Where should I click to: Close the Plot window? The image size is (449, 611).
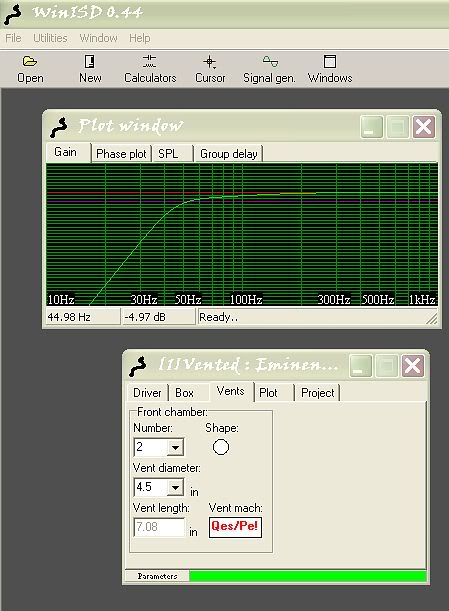tap(424, 127)
